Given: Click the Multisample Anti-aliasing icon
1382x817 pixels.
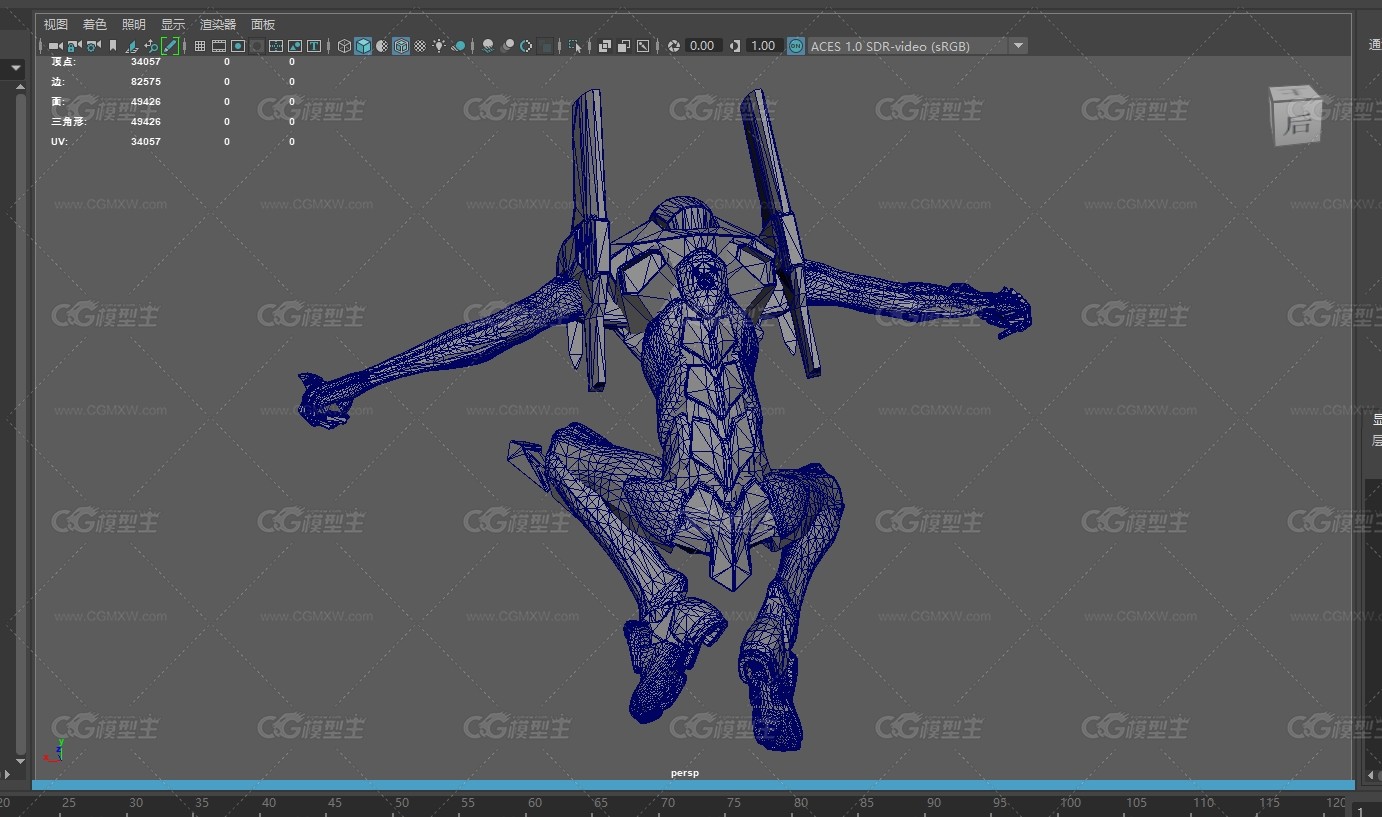Looking at the screenshot, I should (x=526, y=46).
